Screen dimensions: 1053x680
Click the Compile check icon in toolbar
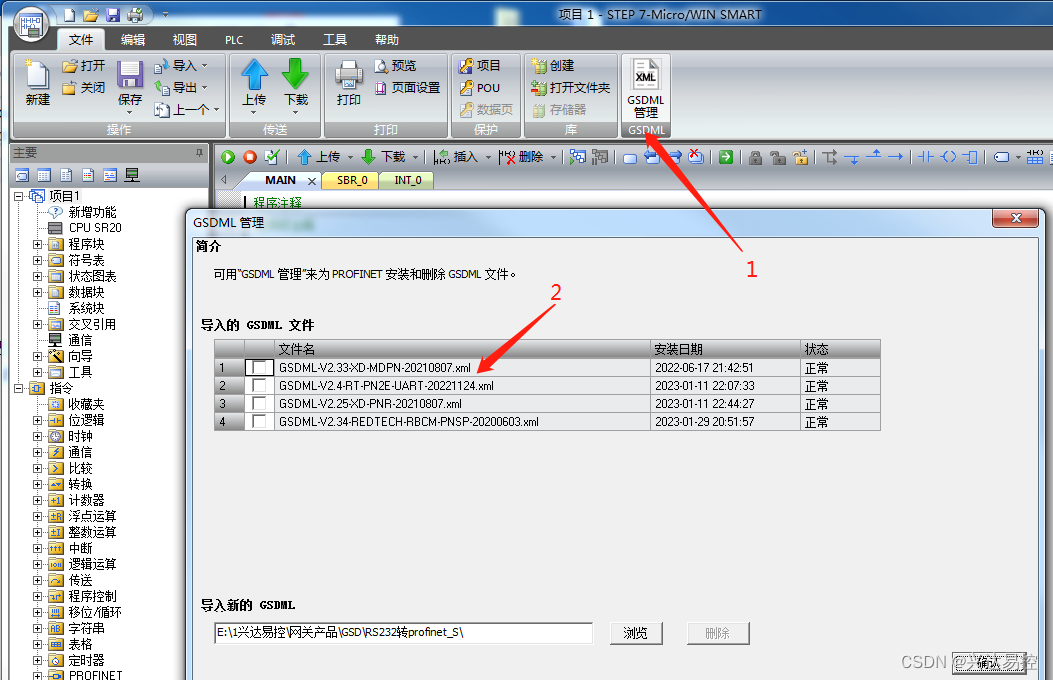pyautogui.click(x=272, y=157)
